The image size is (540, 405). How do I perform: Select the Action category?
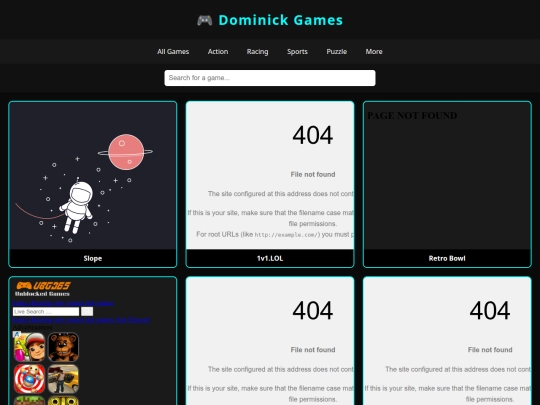(218, 51)
